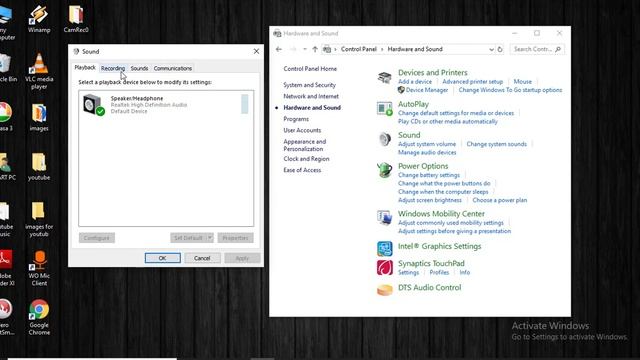
Task: Open the Set Default dropdown arrow
Action: pos(210,238)
